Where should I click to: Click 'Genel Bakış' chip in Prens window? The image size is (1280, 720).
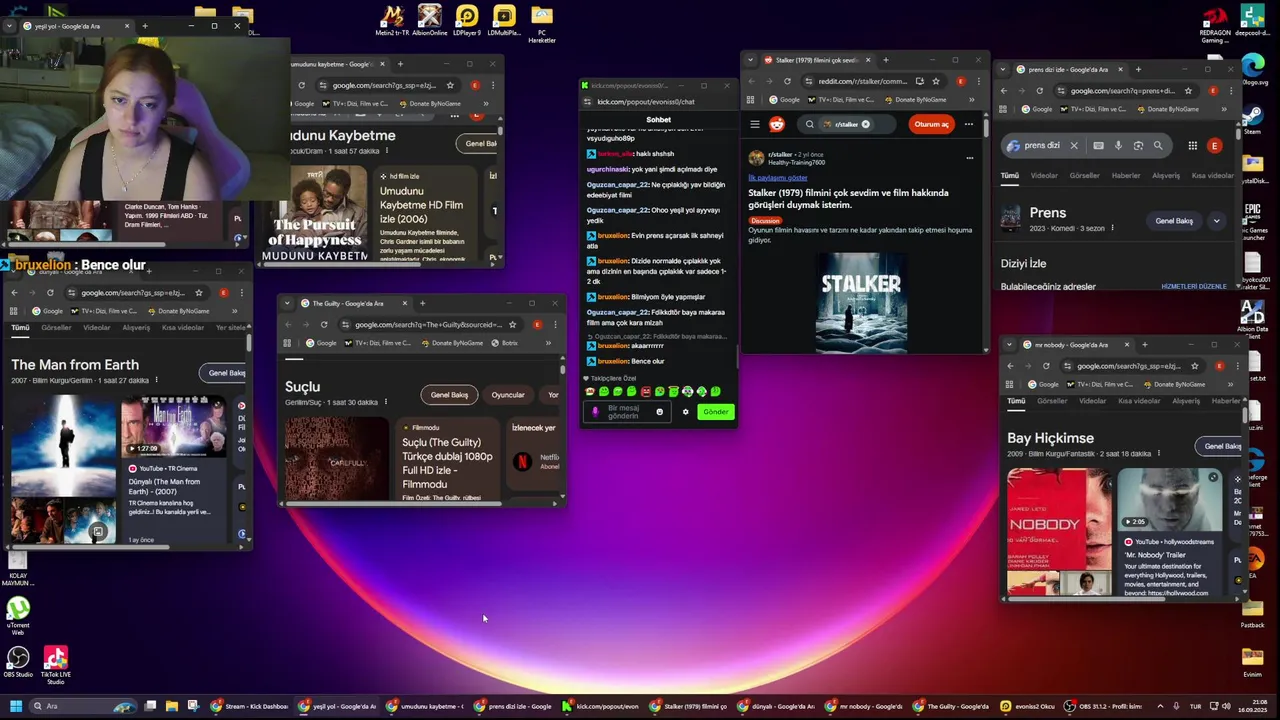click(1174, 221)
